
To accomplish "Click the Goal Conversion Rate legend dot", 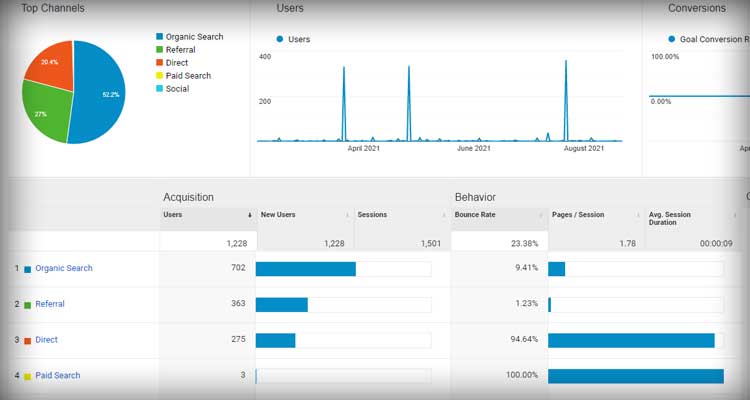I will [x=672, y=39].
